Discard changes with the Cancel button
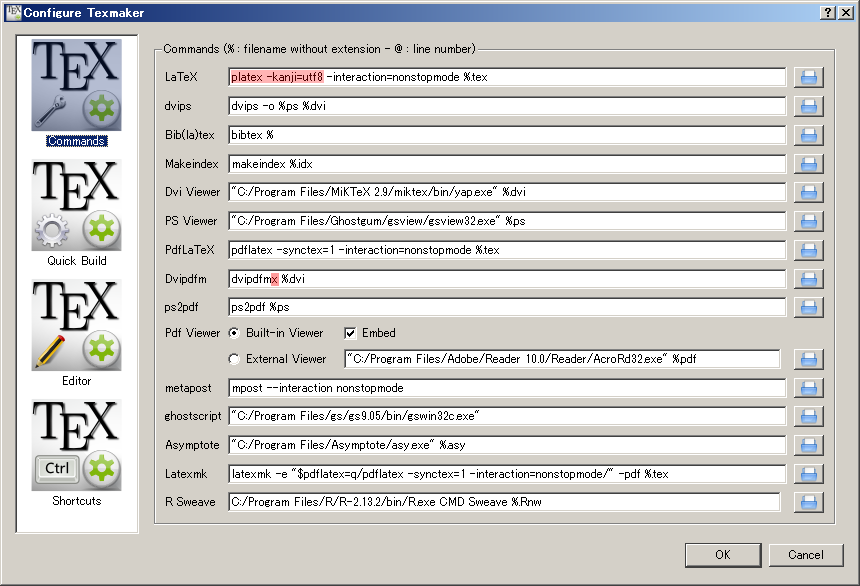This screenshot has width=860, height=586. pyautogui.click(x=806, y=555)
